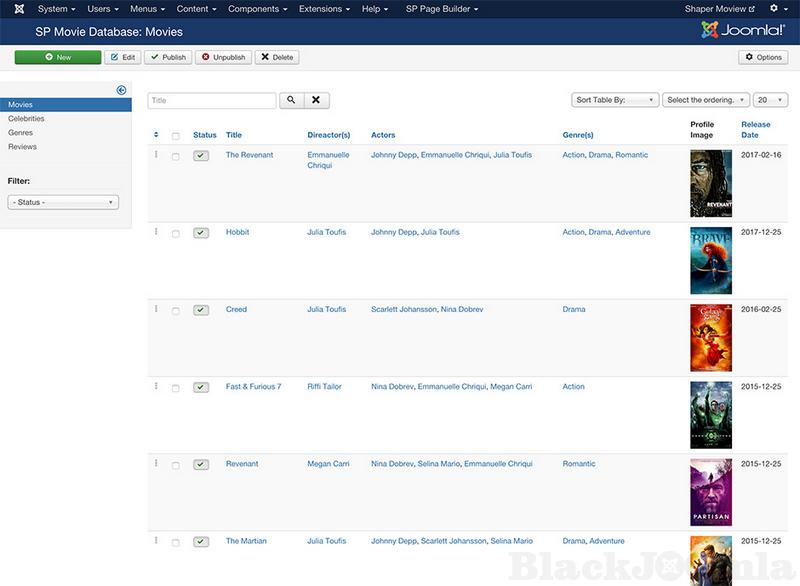
Task: Open The Martian movie title link
Action: 246,541
